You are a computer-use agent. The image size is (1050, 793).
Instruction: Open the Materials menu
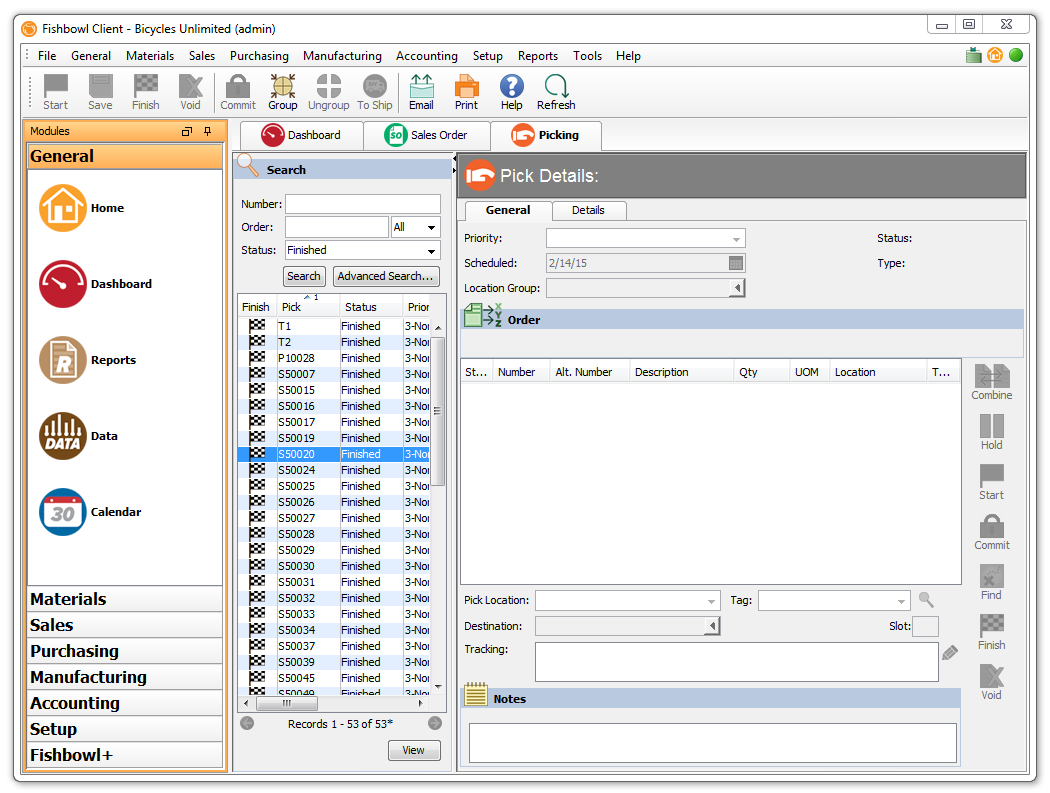150,56
